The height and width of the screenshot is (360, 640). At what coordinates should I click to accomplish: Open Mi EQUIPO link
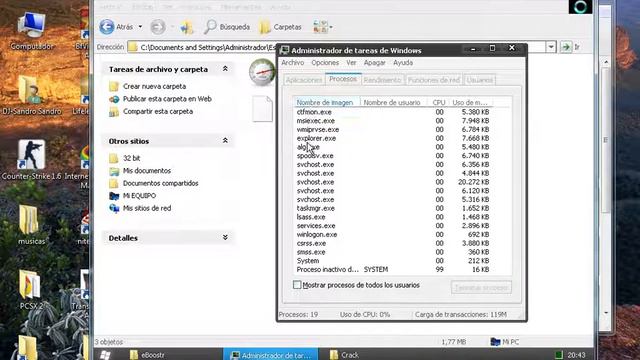tap(139, 196)
